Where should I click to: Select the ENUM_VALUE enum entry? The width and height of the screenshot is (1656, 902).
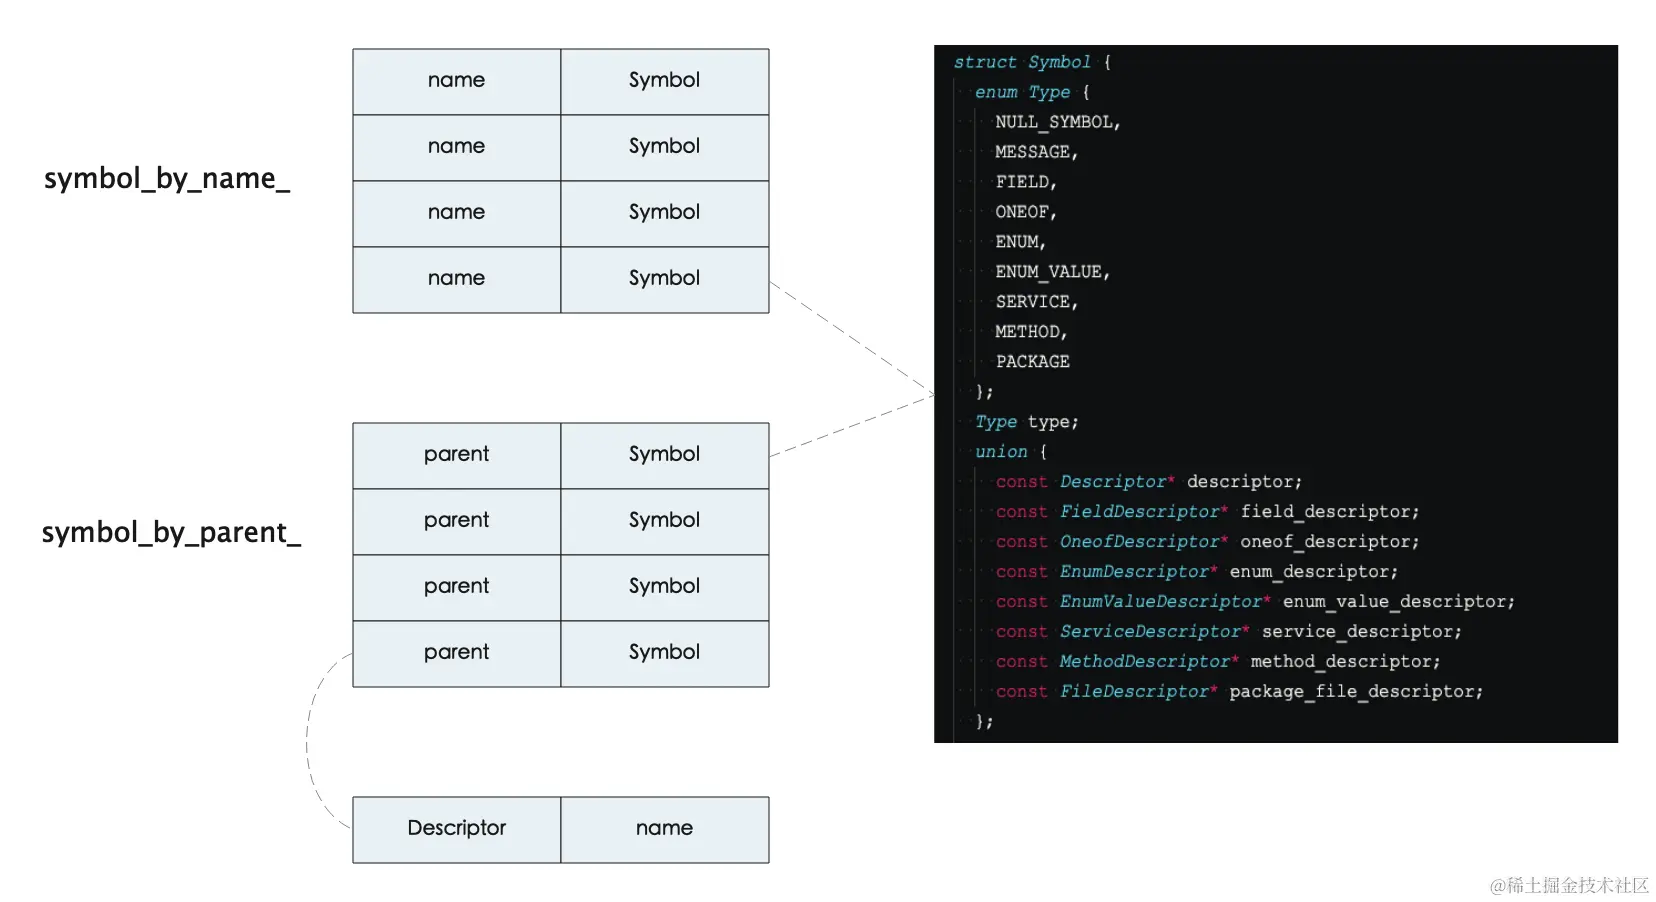[1053, 272]
